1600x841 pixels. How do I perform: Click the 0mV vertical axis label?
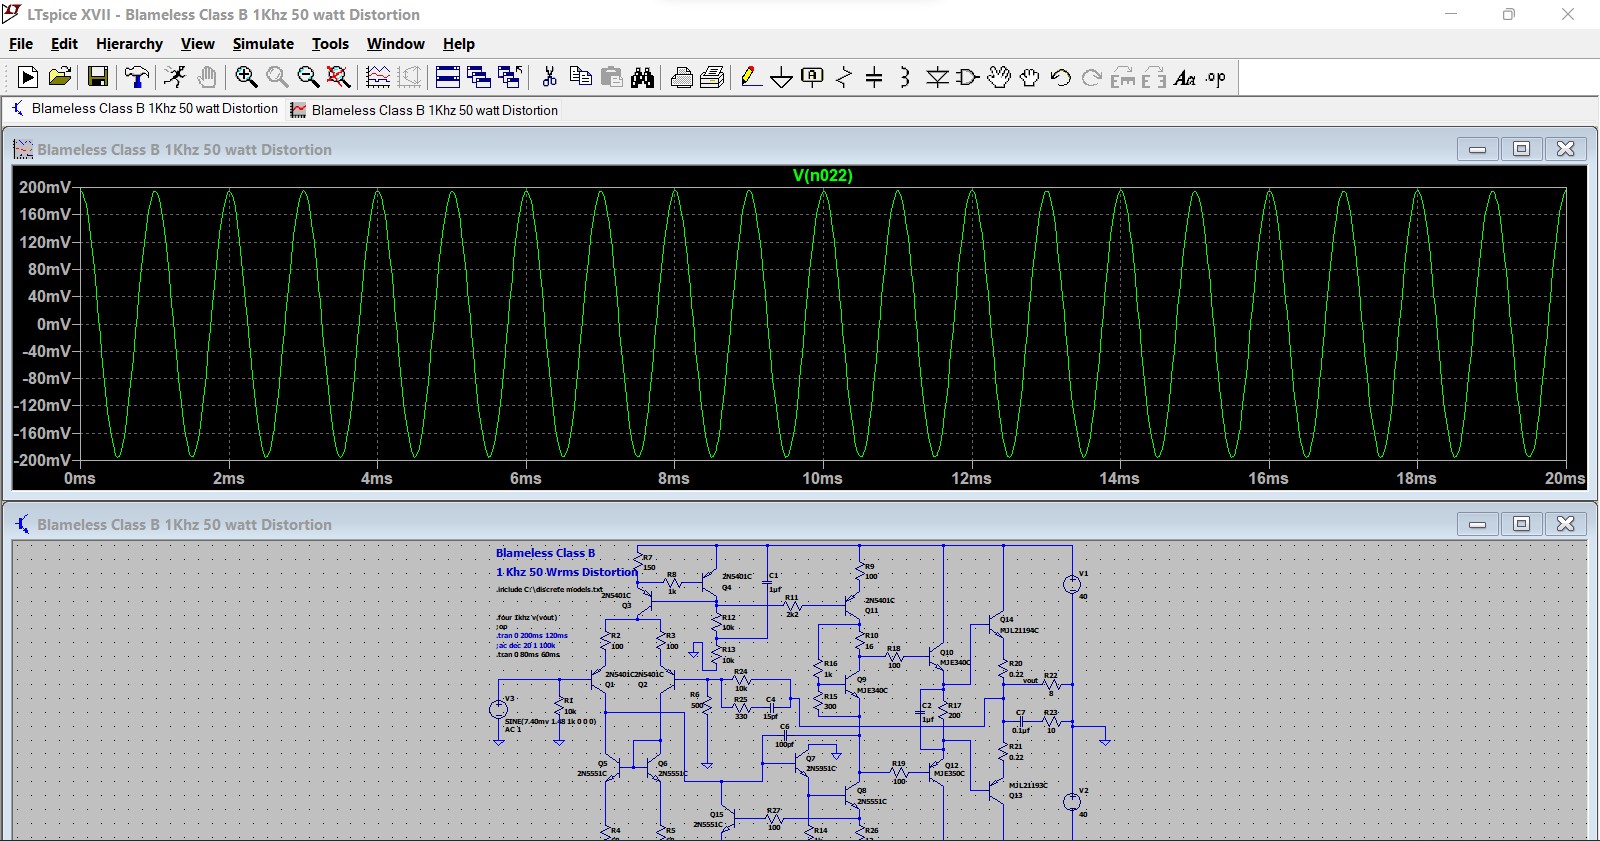coord(53,324)
